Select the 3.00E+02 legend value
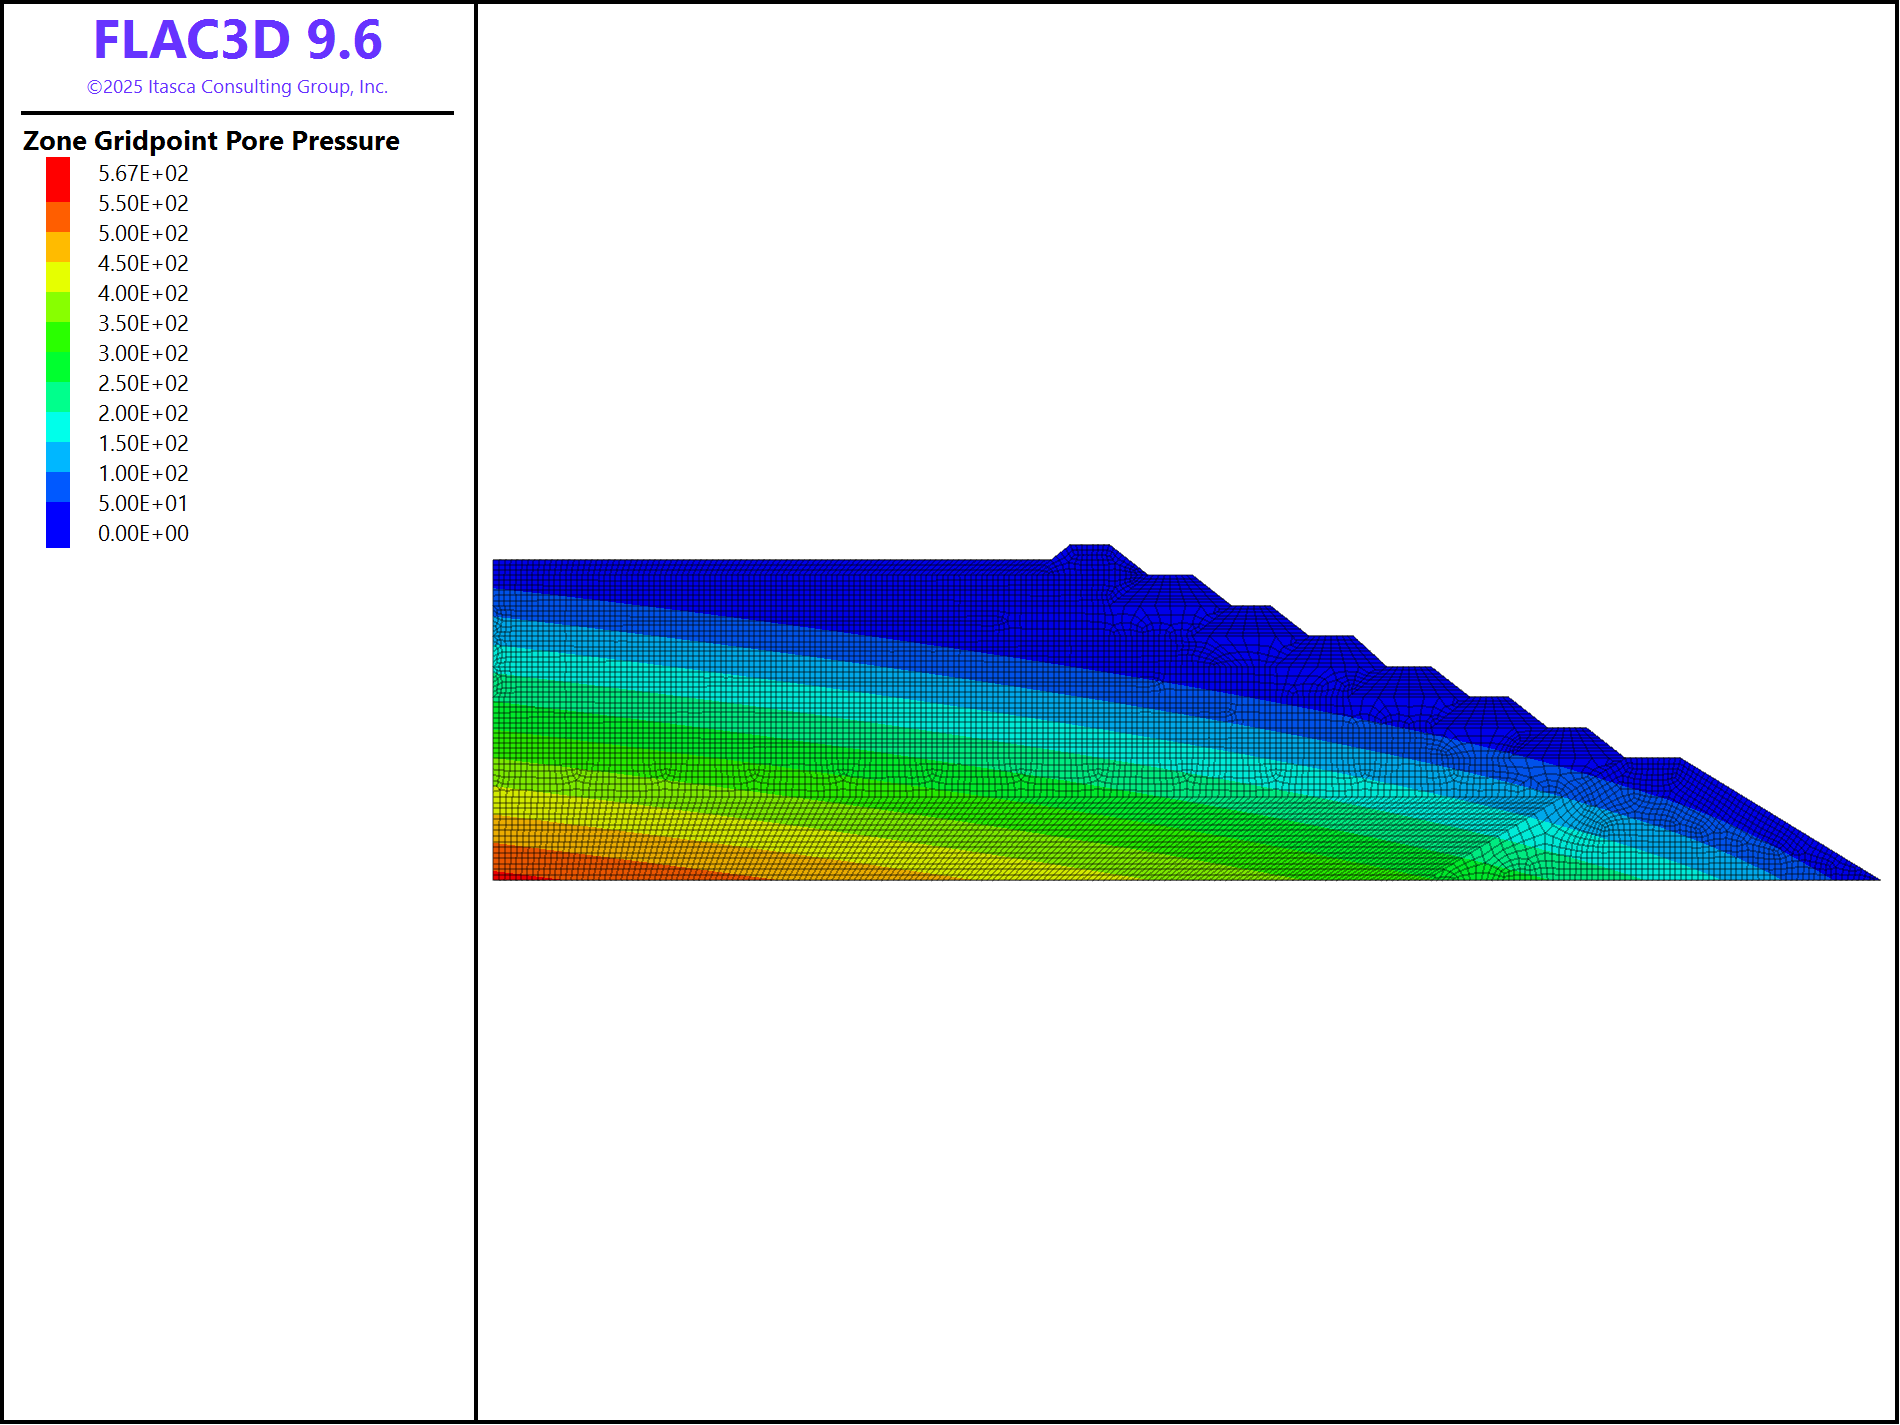1900x1425 pixels. (x=143, y=354)
